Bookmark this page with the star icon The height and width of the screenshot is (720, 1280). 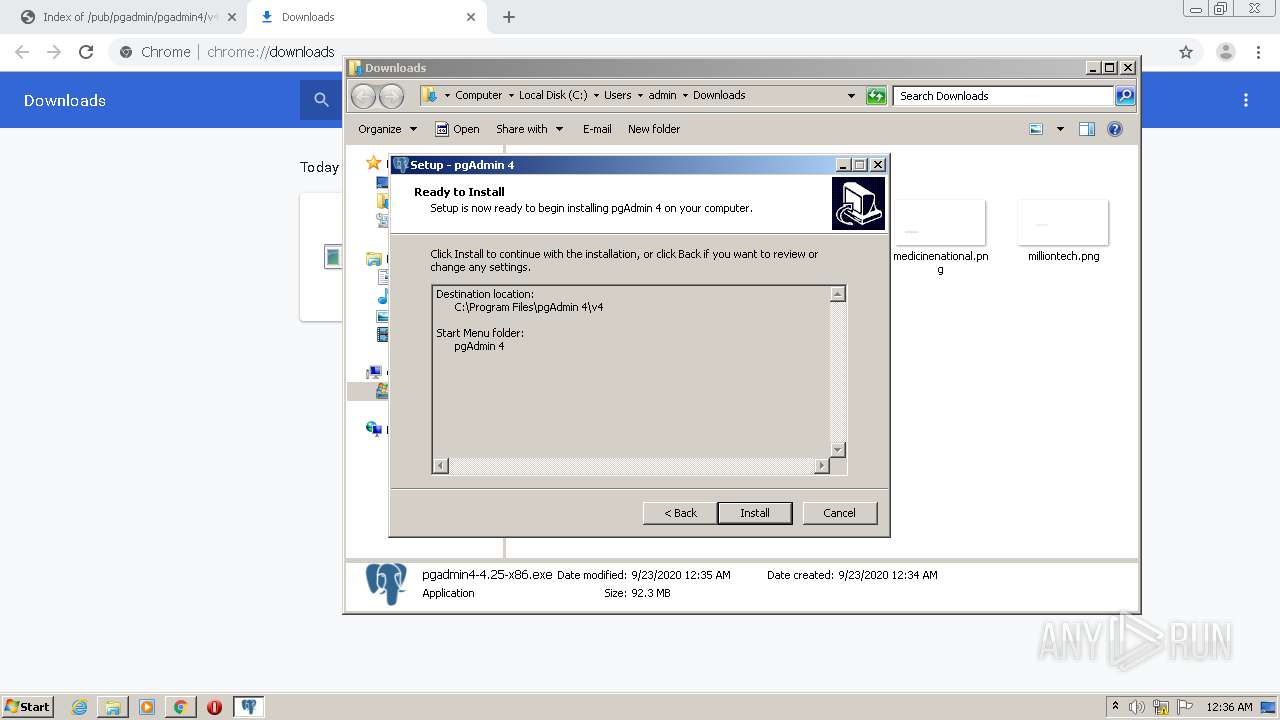pyautogui.click(x=1186, y=52)
